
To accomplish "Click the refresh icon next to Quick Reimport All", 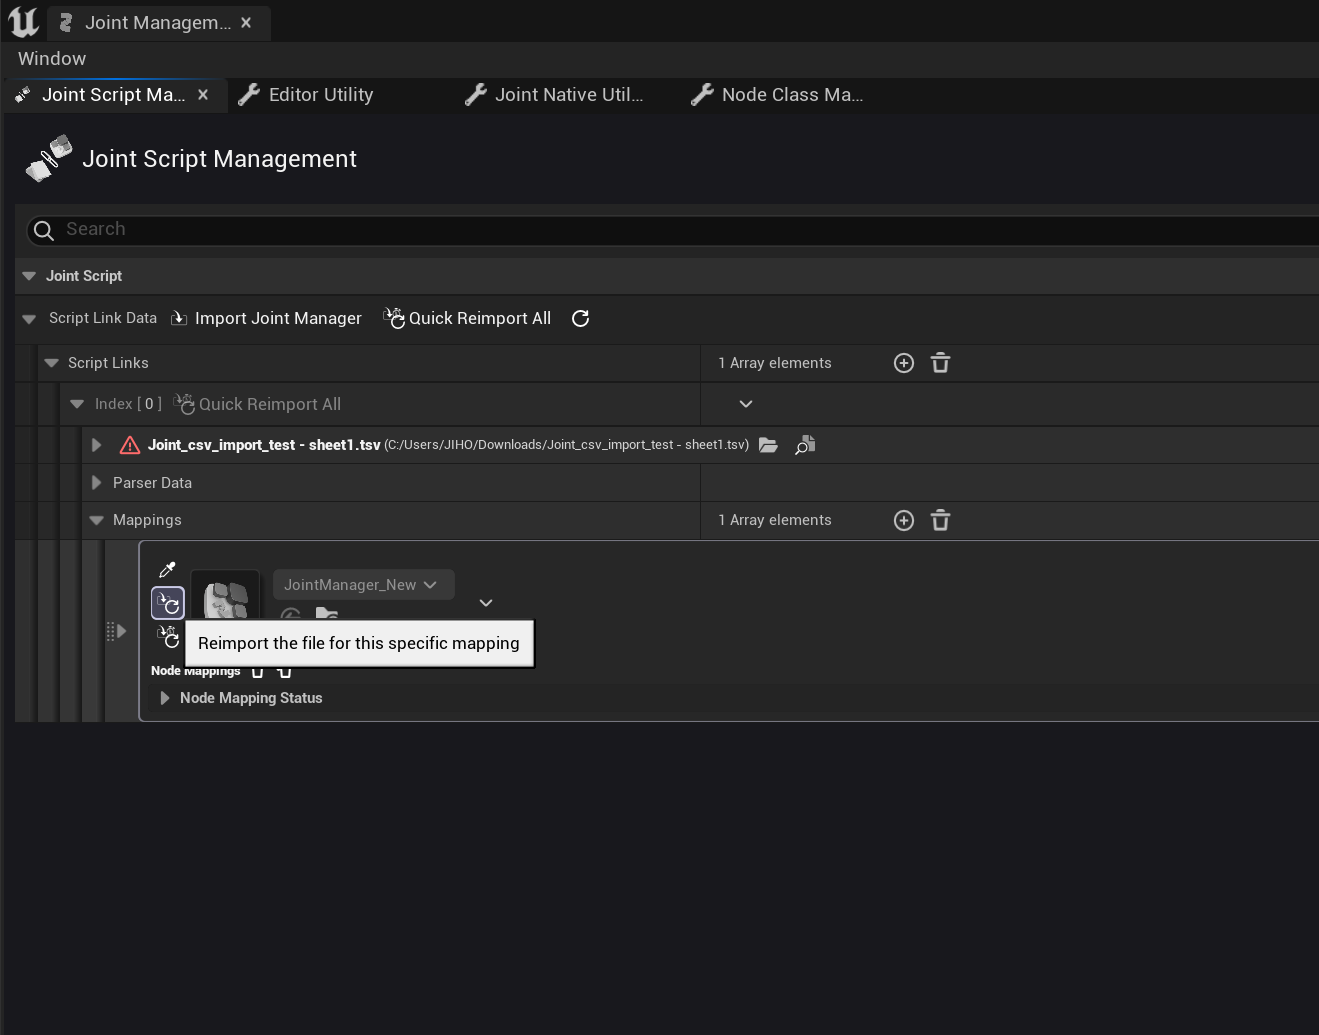I will pos(580,318).
